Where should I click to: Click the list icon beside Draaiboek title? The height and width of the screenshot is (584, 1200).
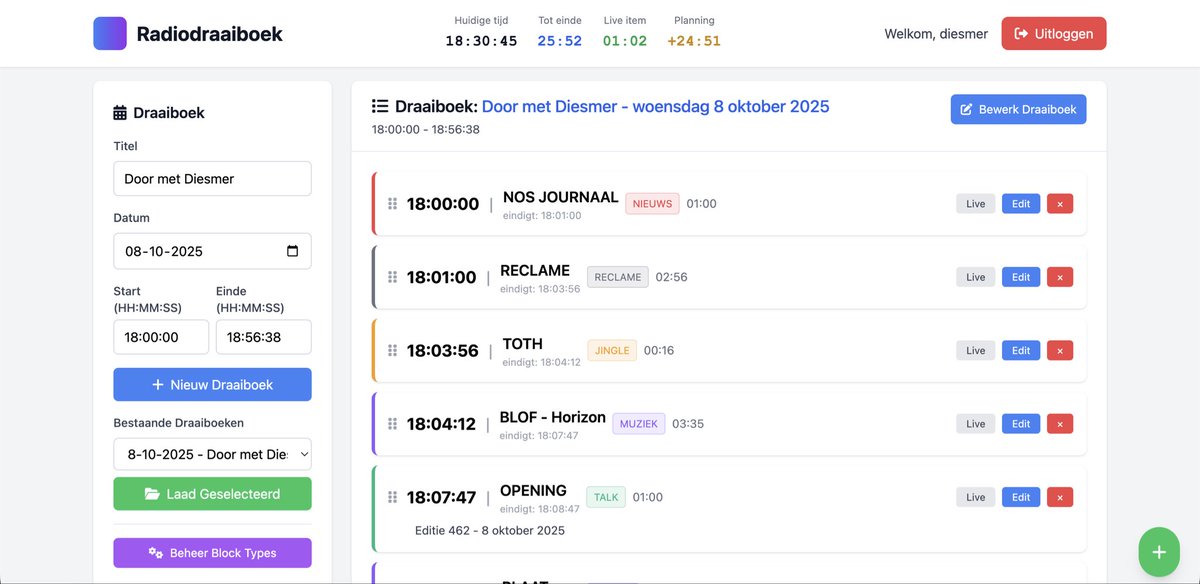pyautogui.click(x=380, y=106)
